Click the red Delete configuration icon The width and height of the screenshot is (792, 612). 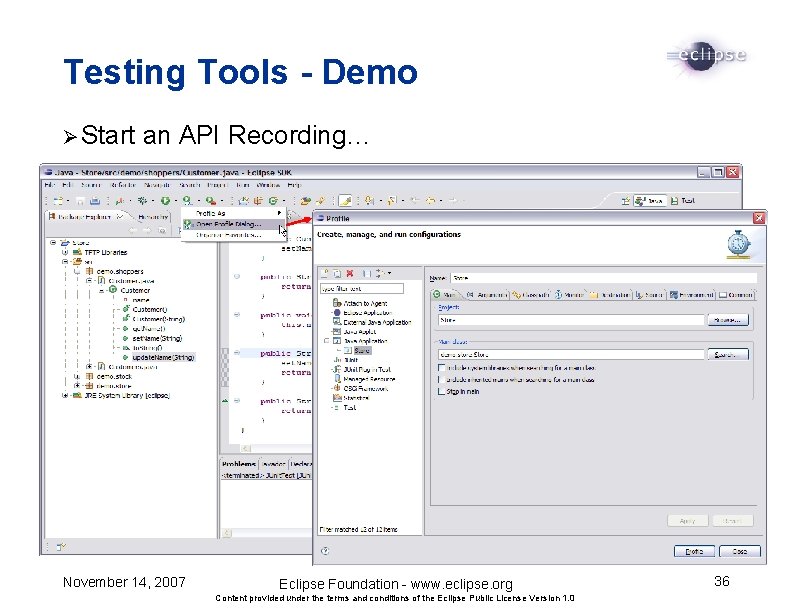pyautogui.click(x=350, y=273)
